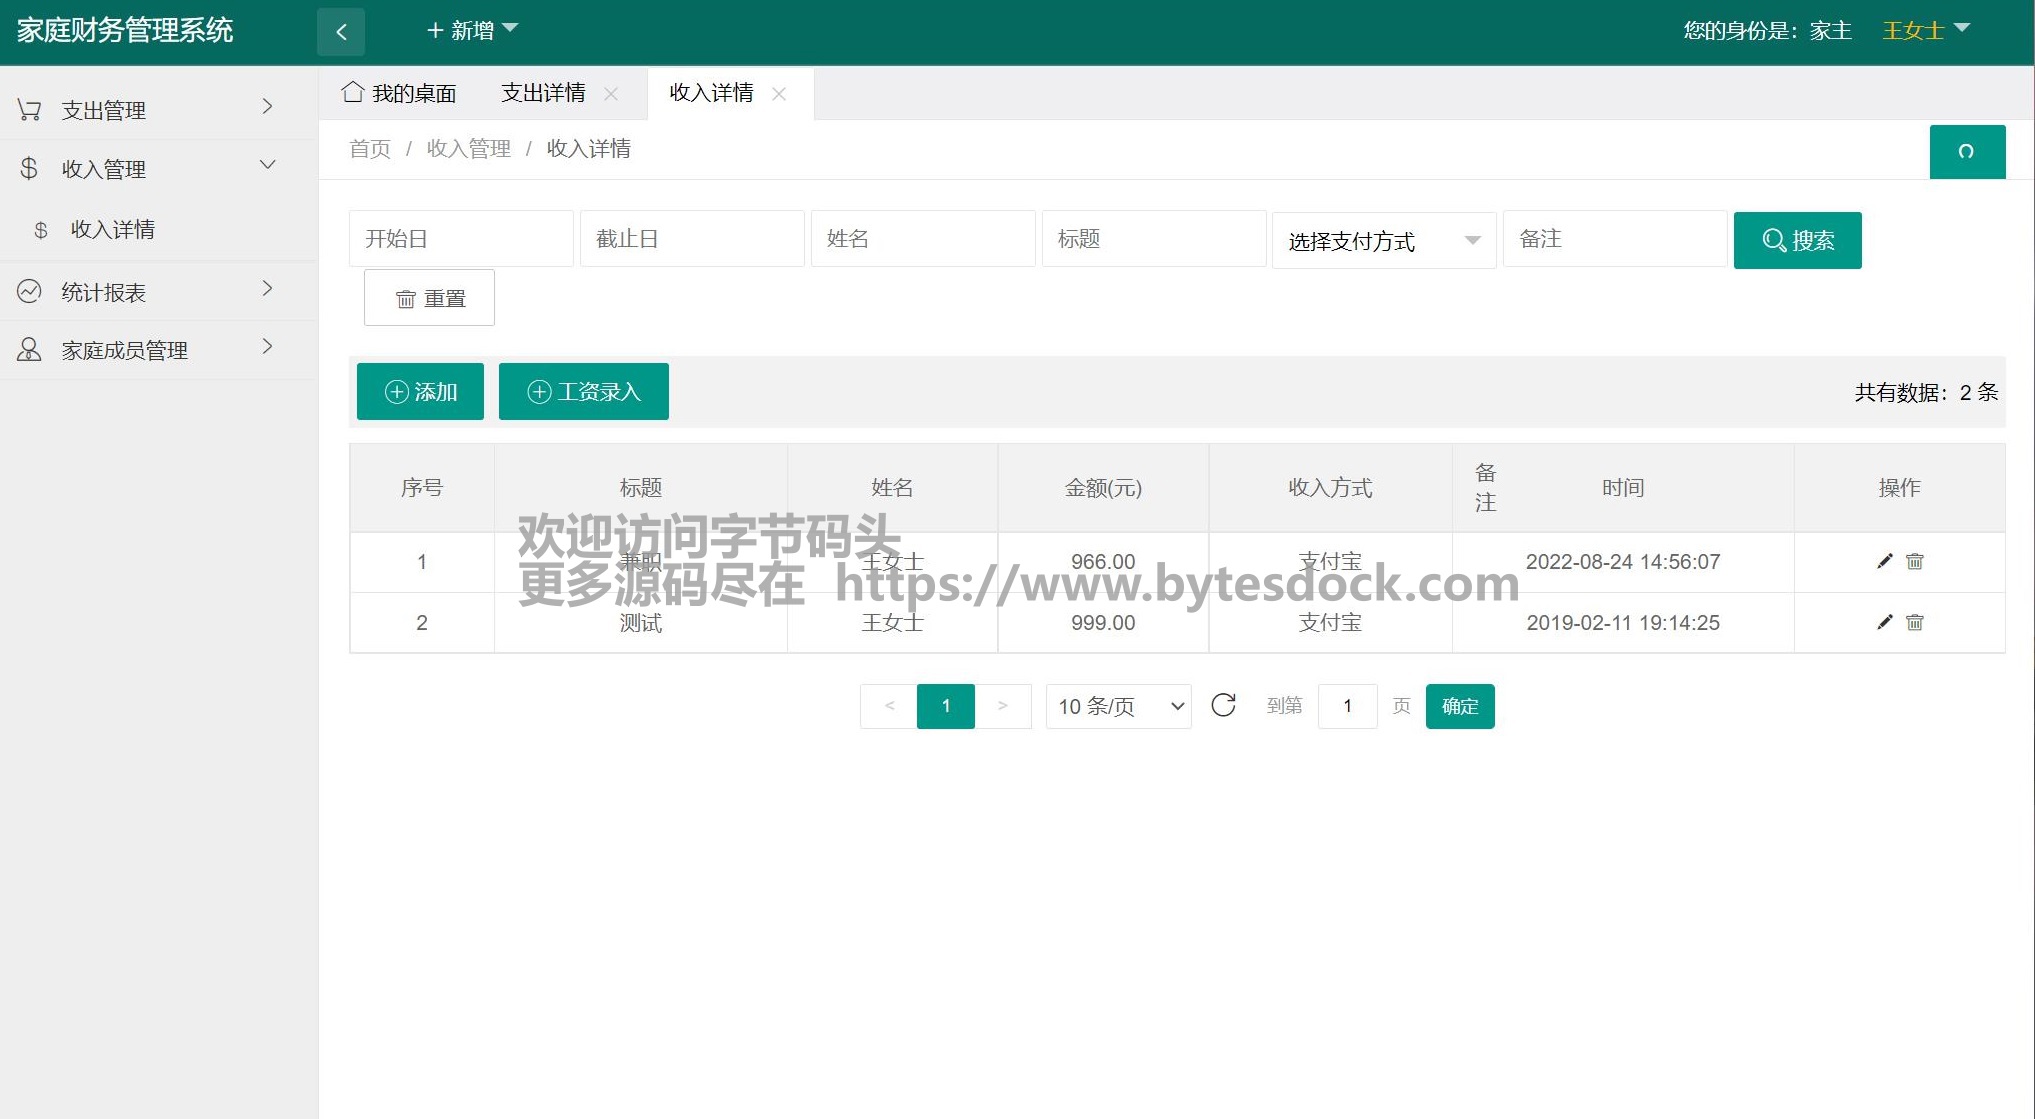The height and width of the screenshot is (1119, 2035).
Task: Click the pagination reload circular arrow
Action: 1223,705
